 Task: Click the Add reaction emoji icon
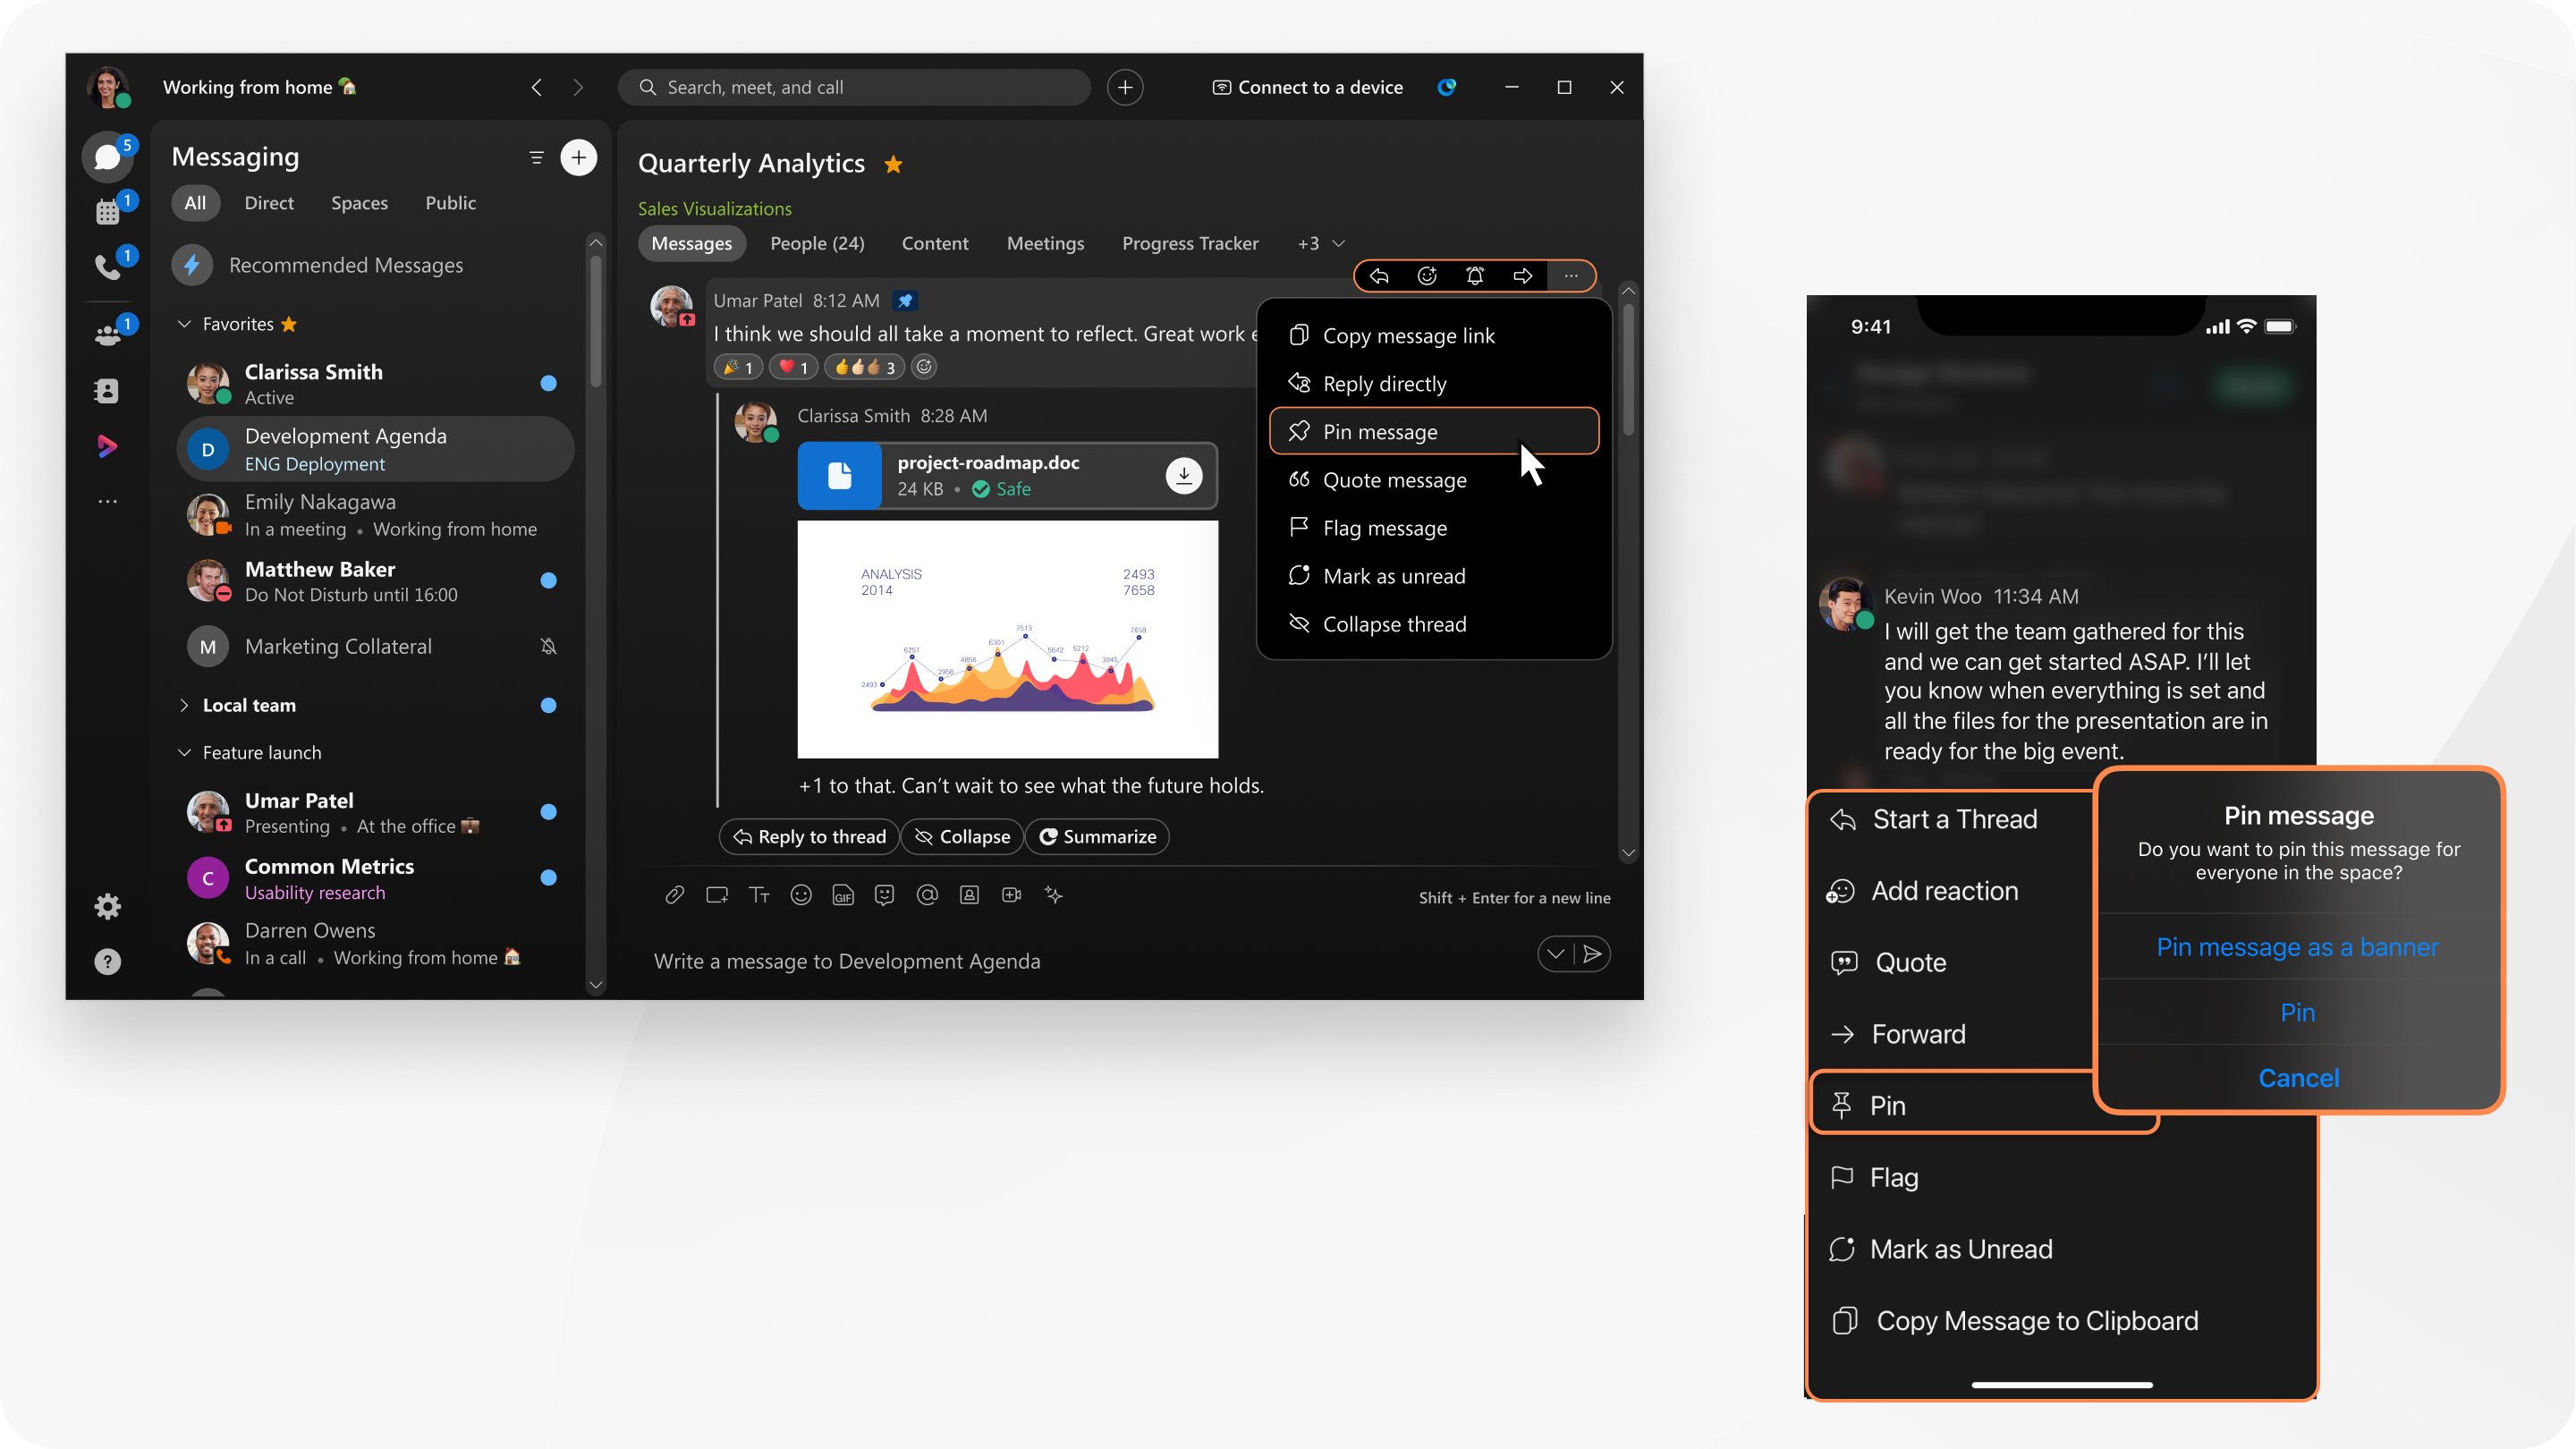(x=1842, y=890)
